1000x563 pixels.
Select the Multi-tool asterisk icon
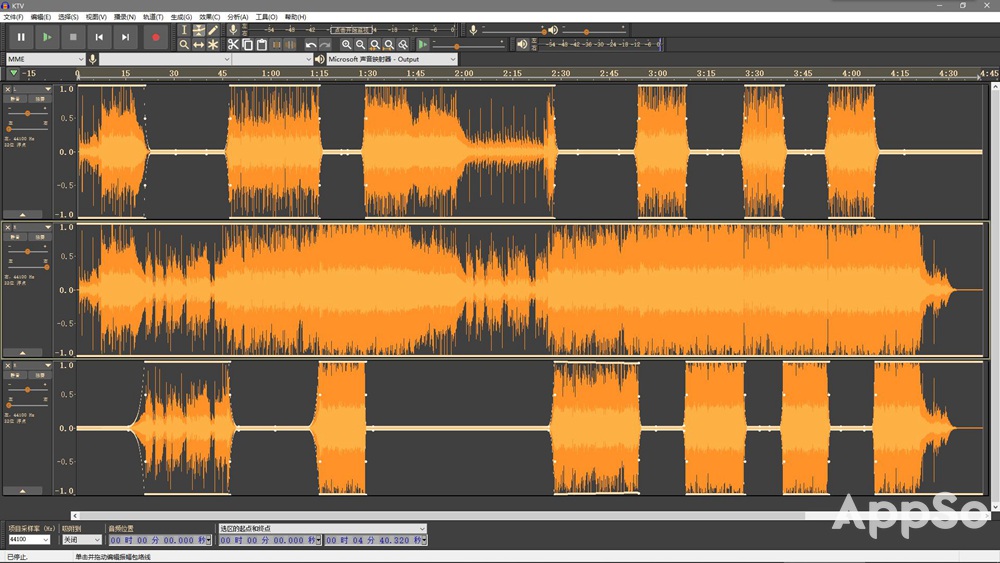[x=213, y=45]
